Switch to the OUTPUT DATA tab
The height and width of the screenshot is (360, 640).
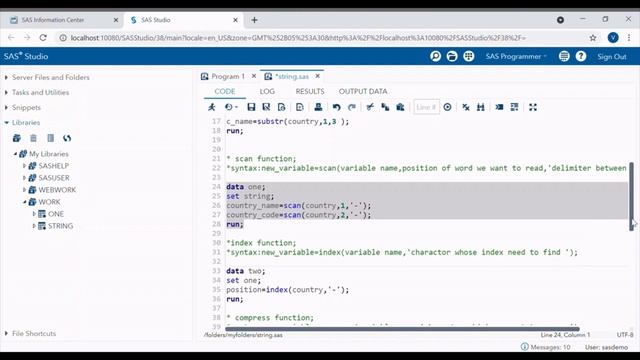point(363,91)
